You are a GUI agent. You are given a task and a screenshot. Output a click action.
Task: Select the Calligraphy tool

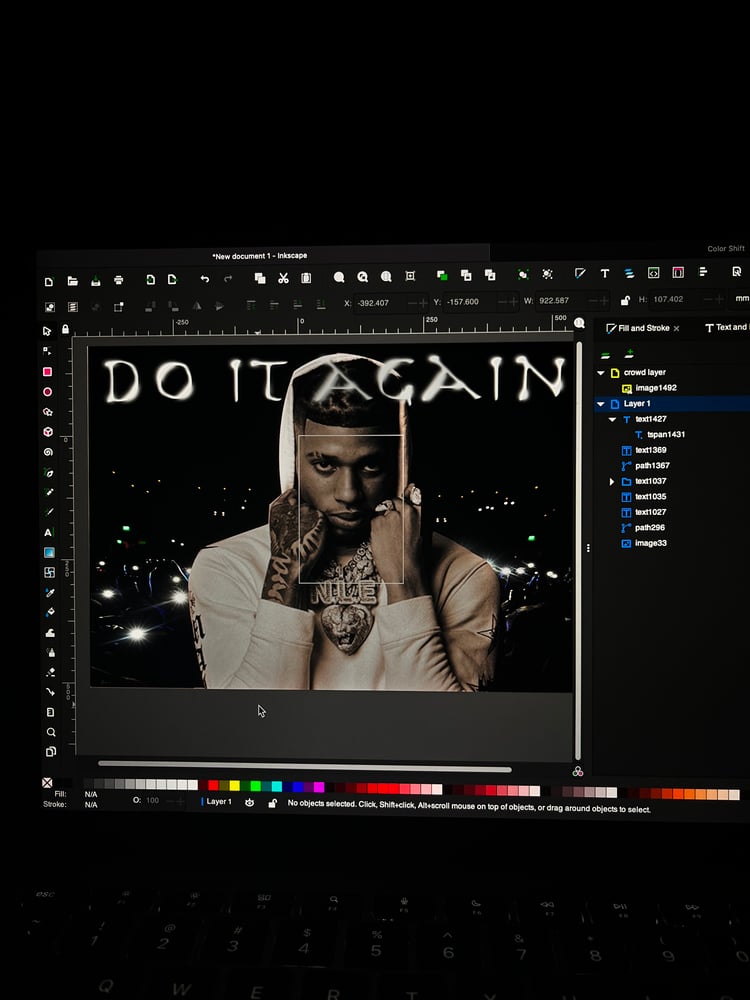48,512
